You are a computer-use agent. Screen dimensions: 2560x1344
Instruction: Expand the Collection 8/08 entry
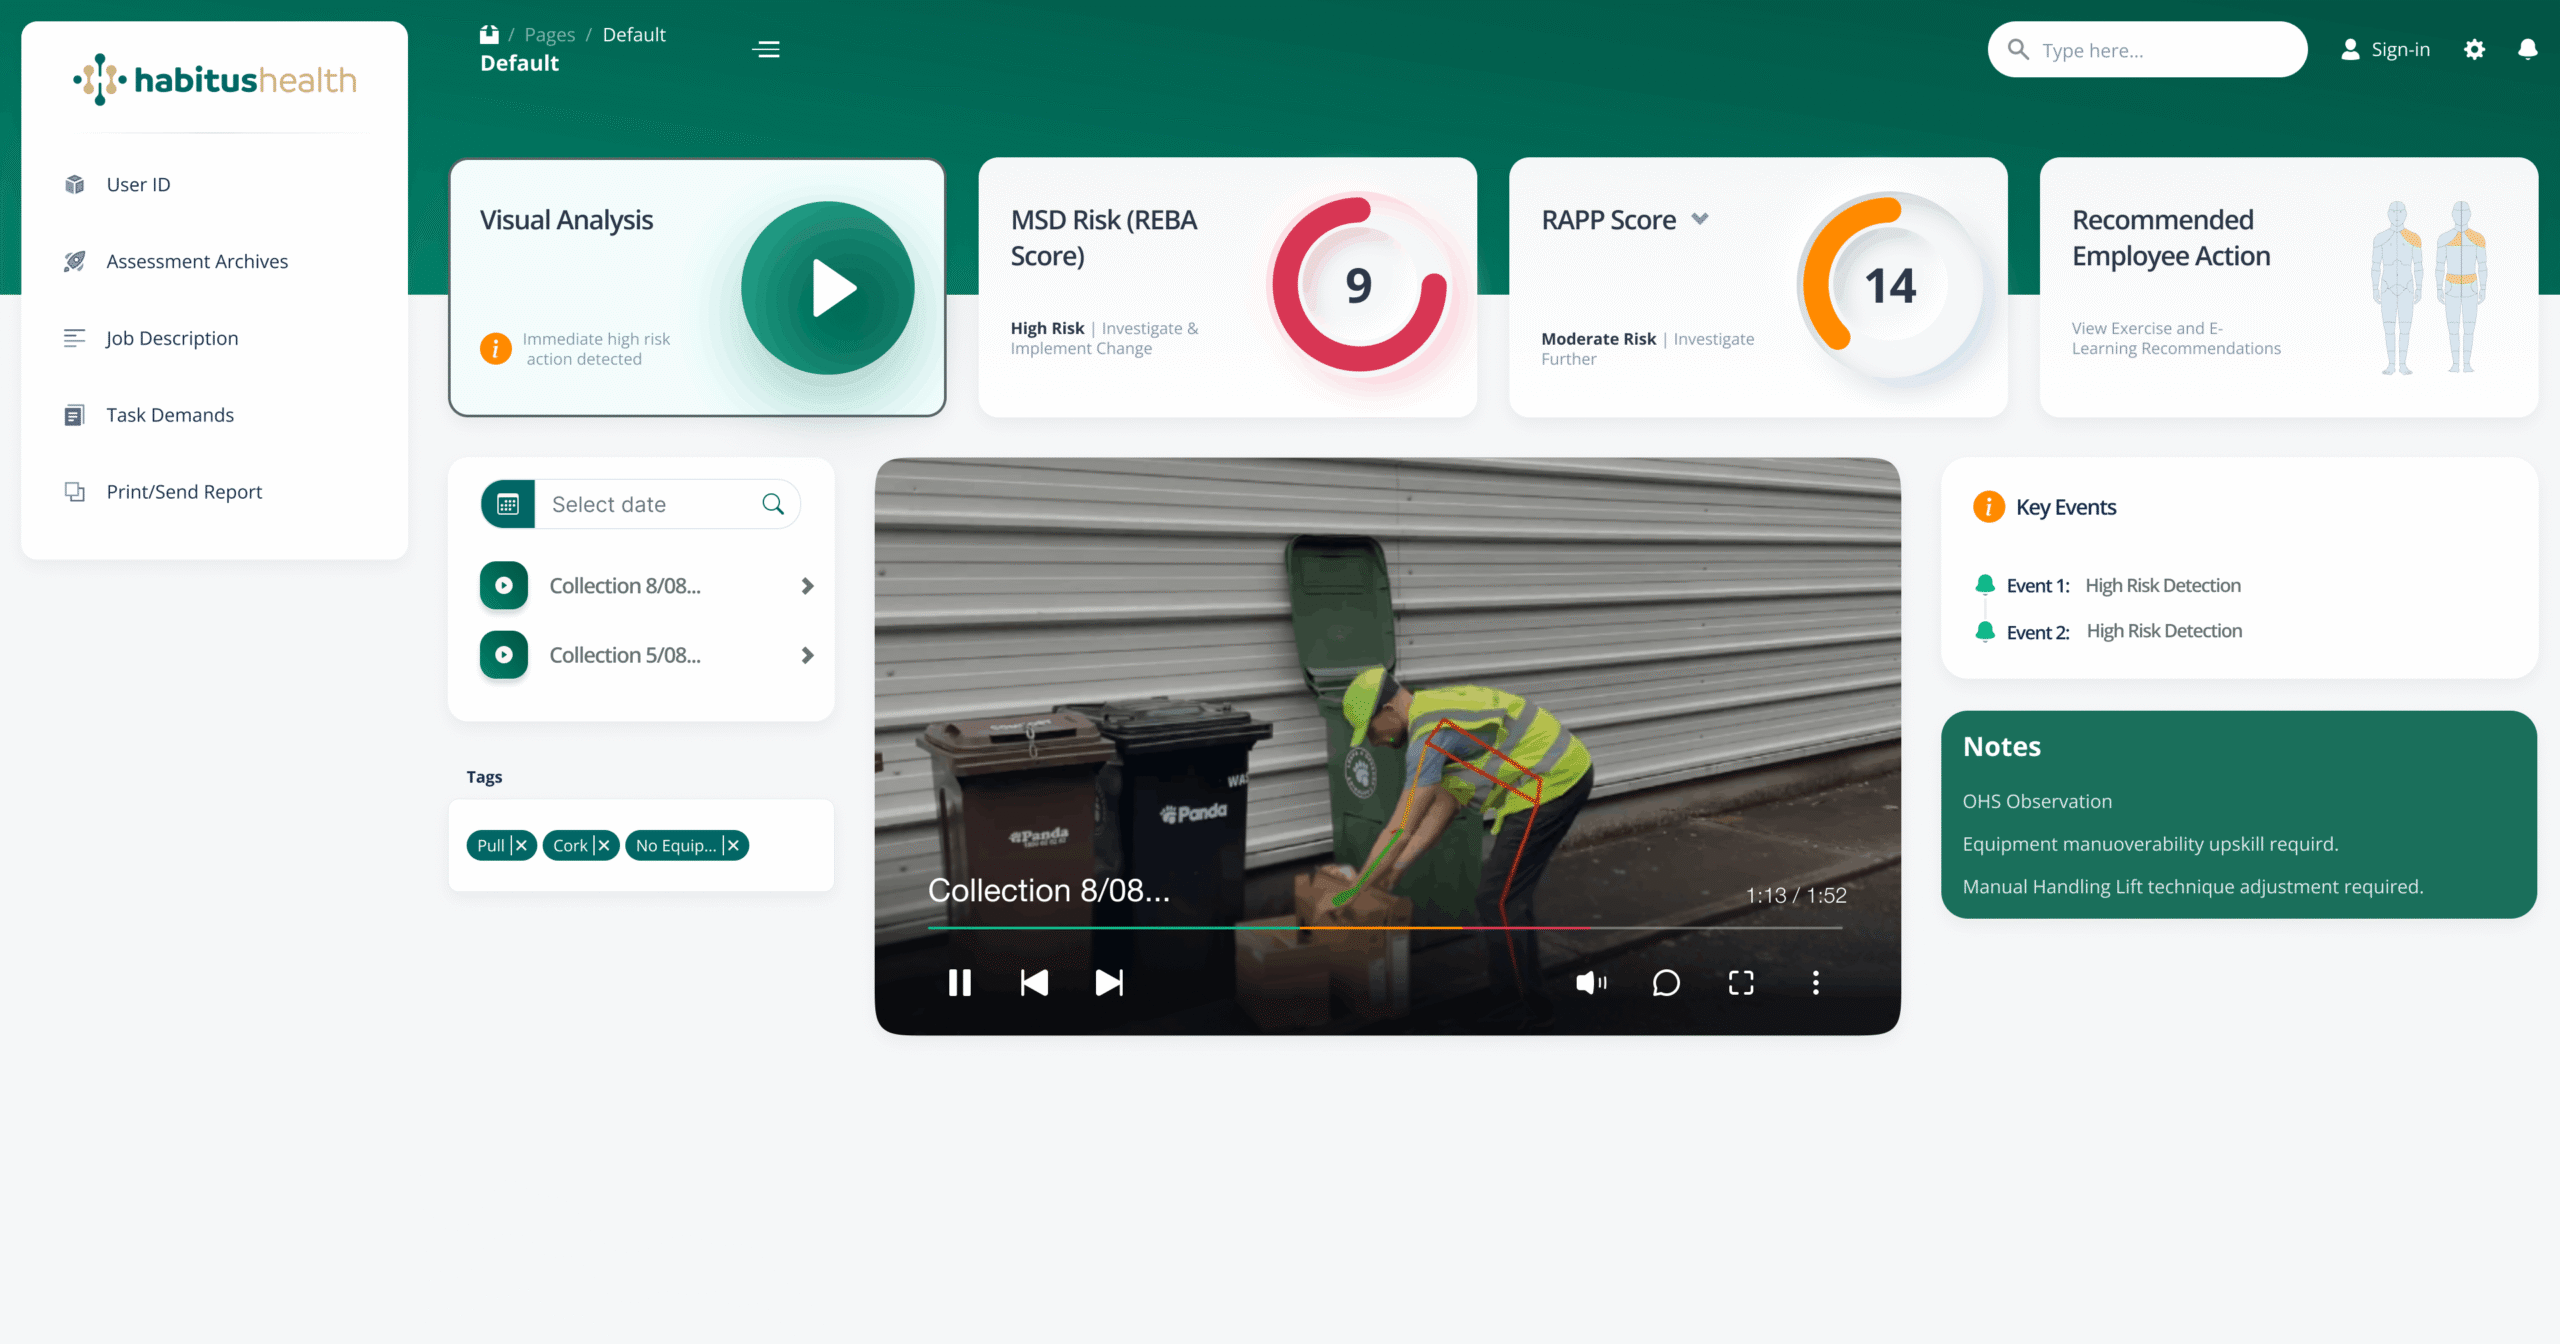click(x=808, y=586)
